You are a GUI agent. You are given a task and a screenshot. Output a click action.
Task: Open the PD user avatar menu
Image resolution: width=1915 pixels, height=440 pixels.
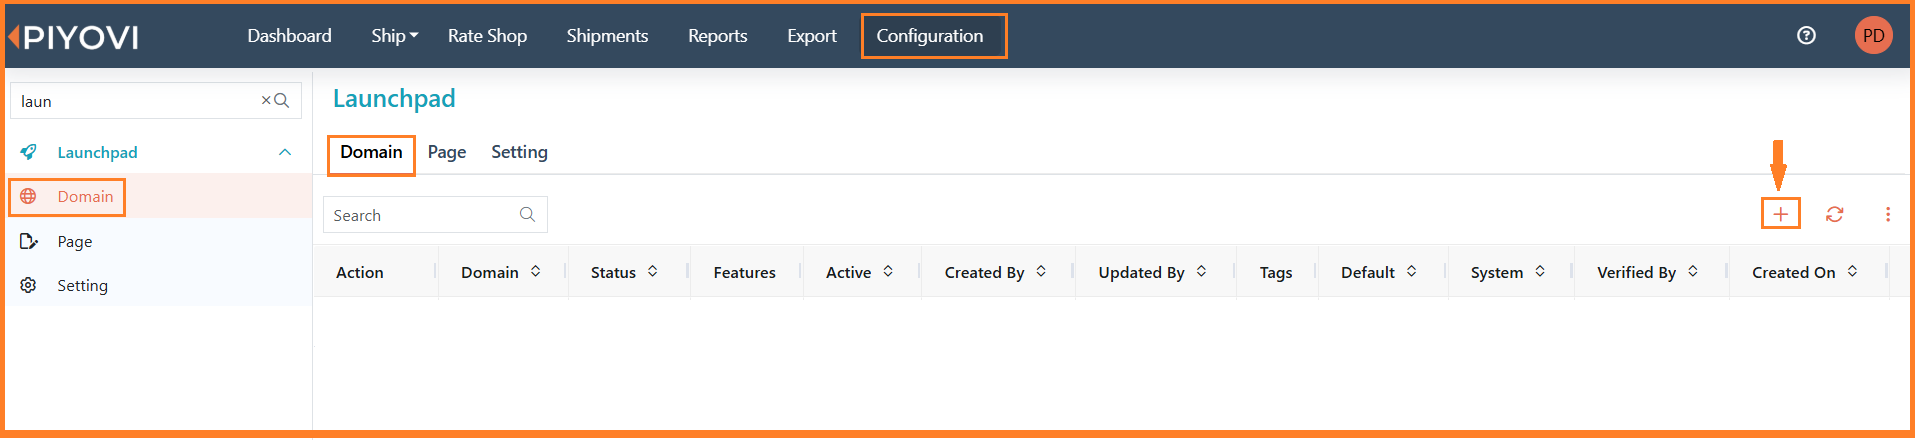tap(1873, 36)
